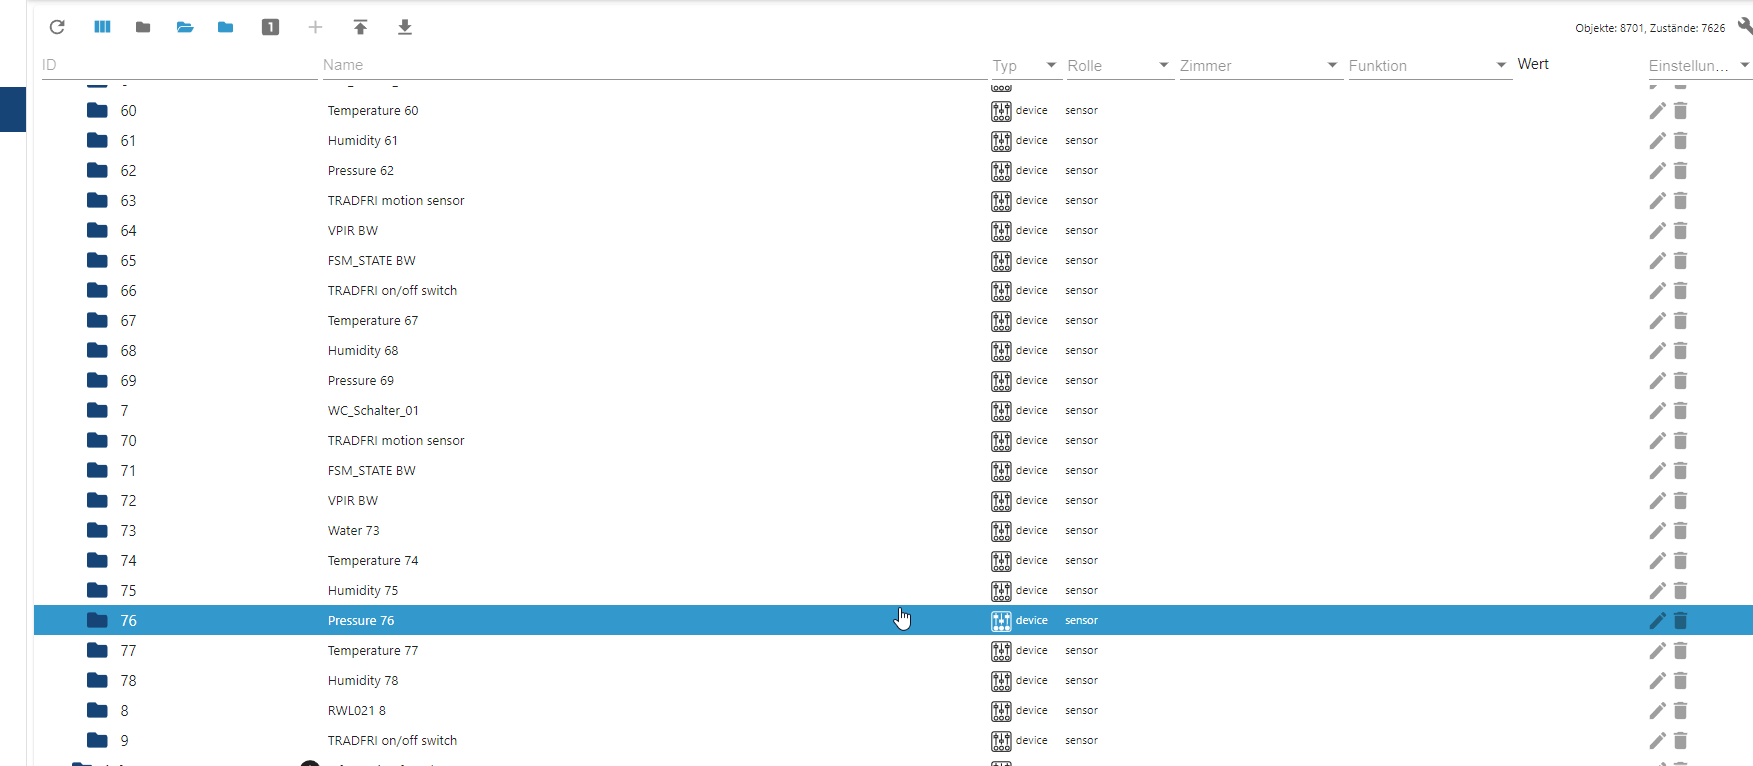Collapse all folders via dark folder icon

(x=143, y=27)
